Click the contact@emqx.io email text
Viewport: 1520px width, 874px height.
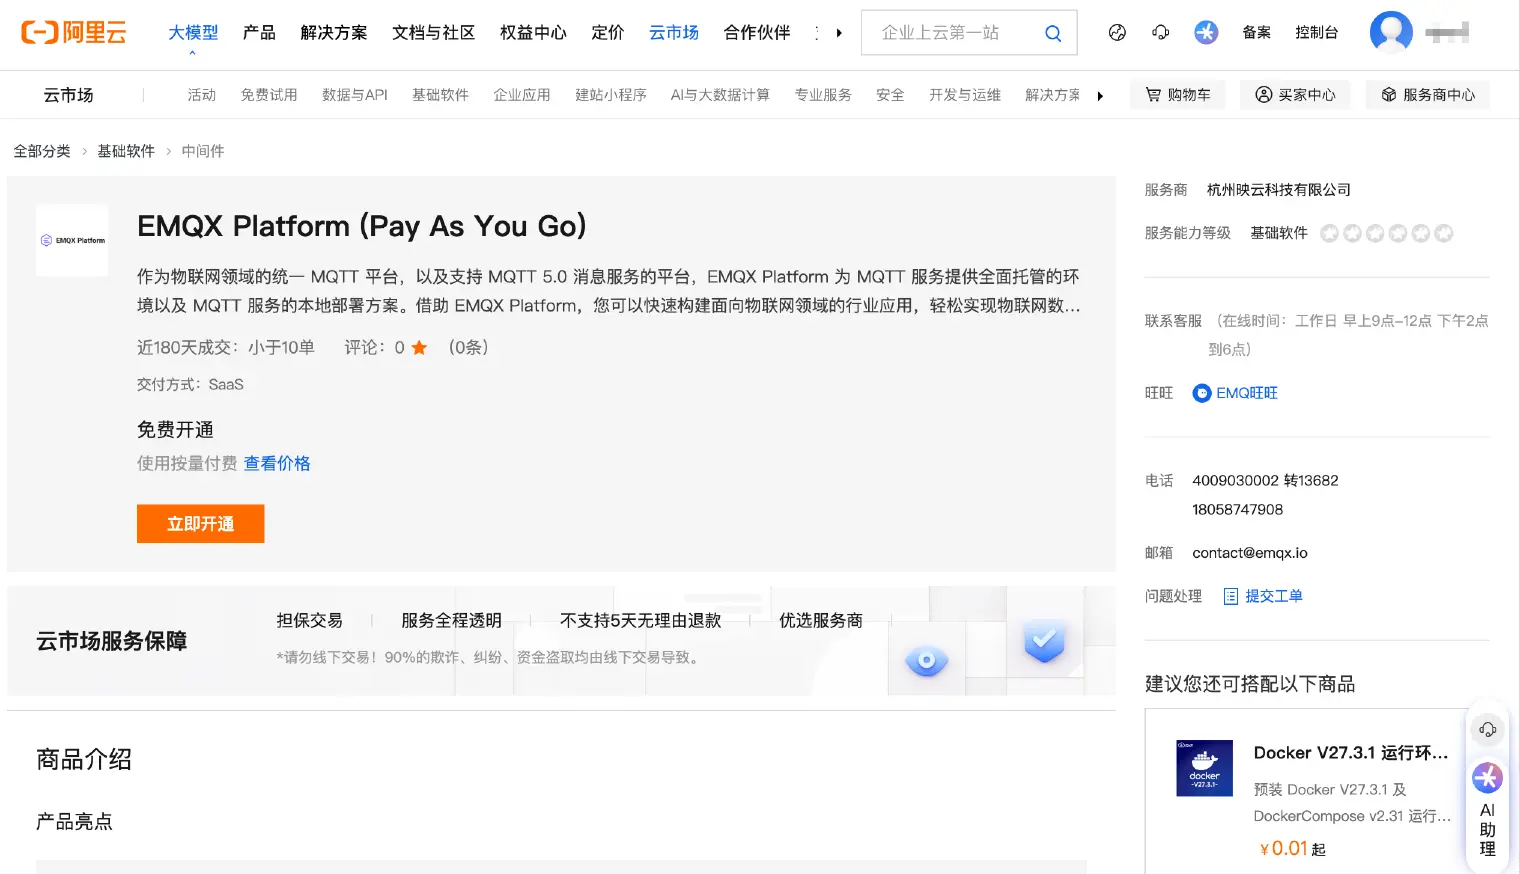pyautogui.click(x=1250, y=553)
